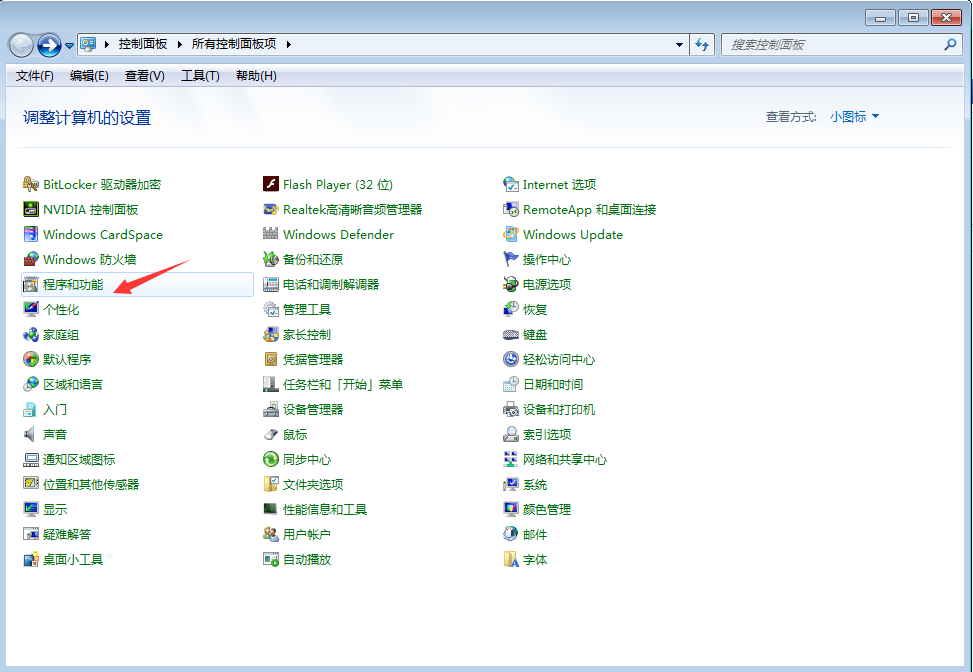
Task: Click the 搜索控制面板 search field
Action: [842, 45]
